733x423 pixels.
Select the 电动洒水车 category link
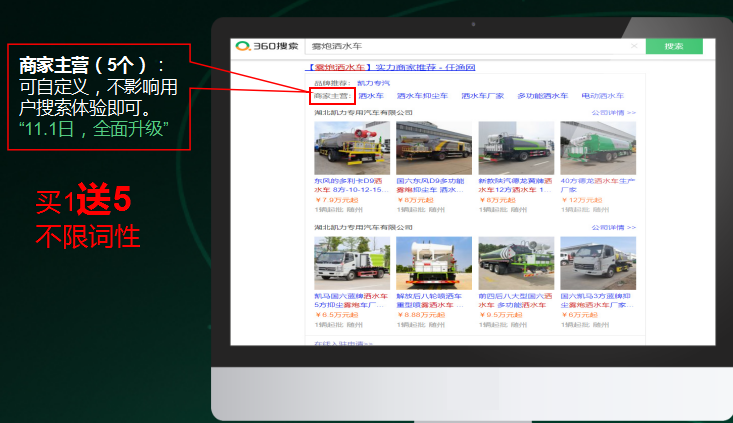pos(603,96)
